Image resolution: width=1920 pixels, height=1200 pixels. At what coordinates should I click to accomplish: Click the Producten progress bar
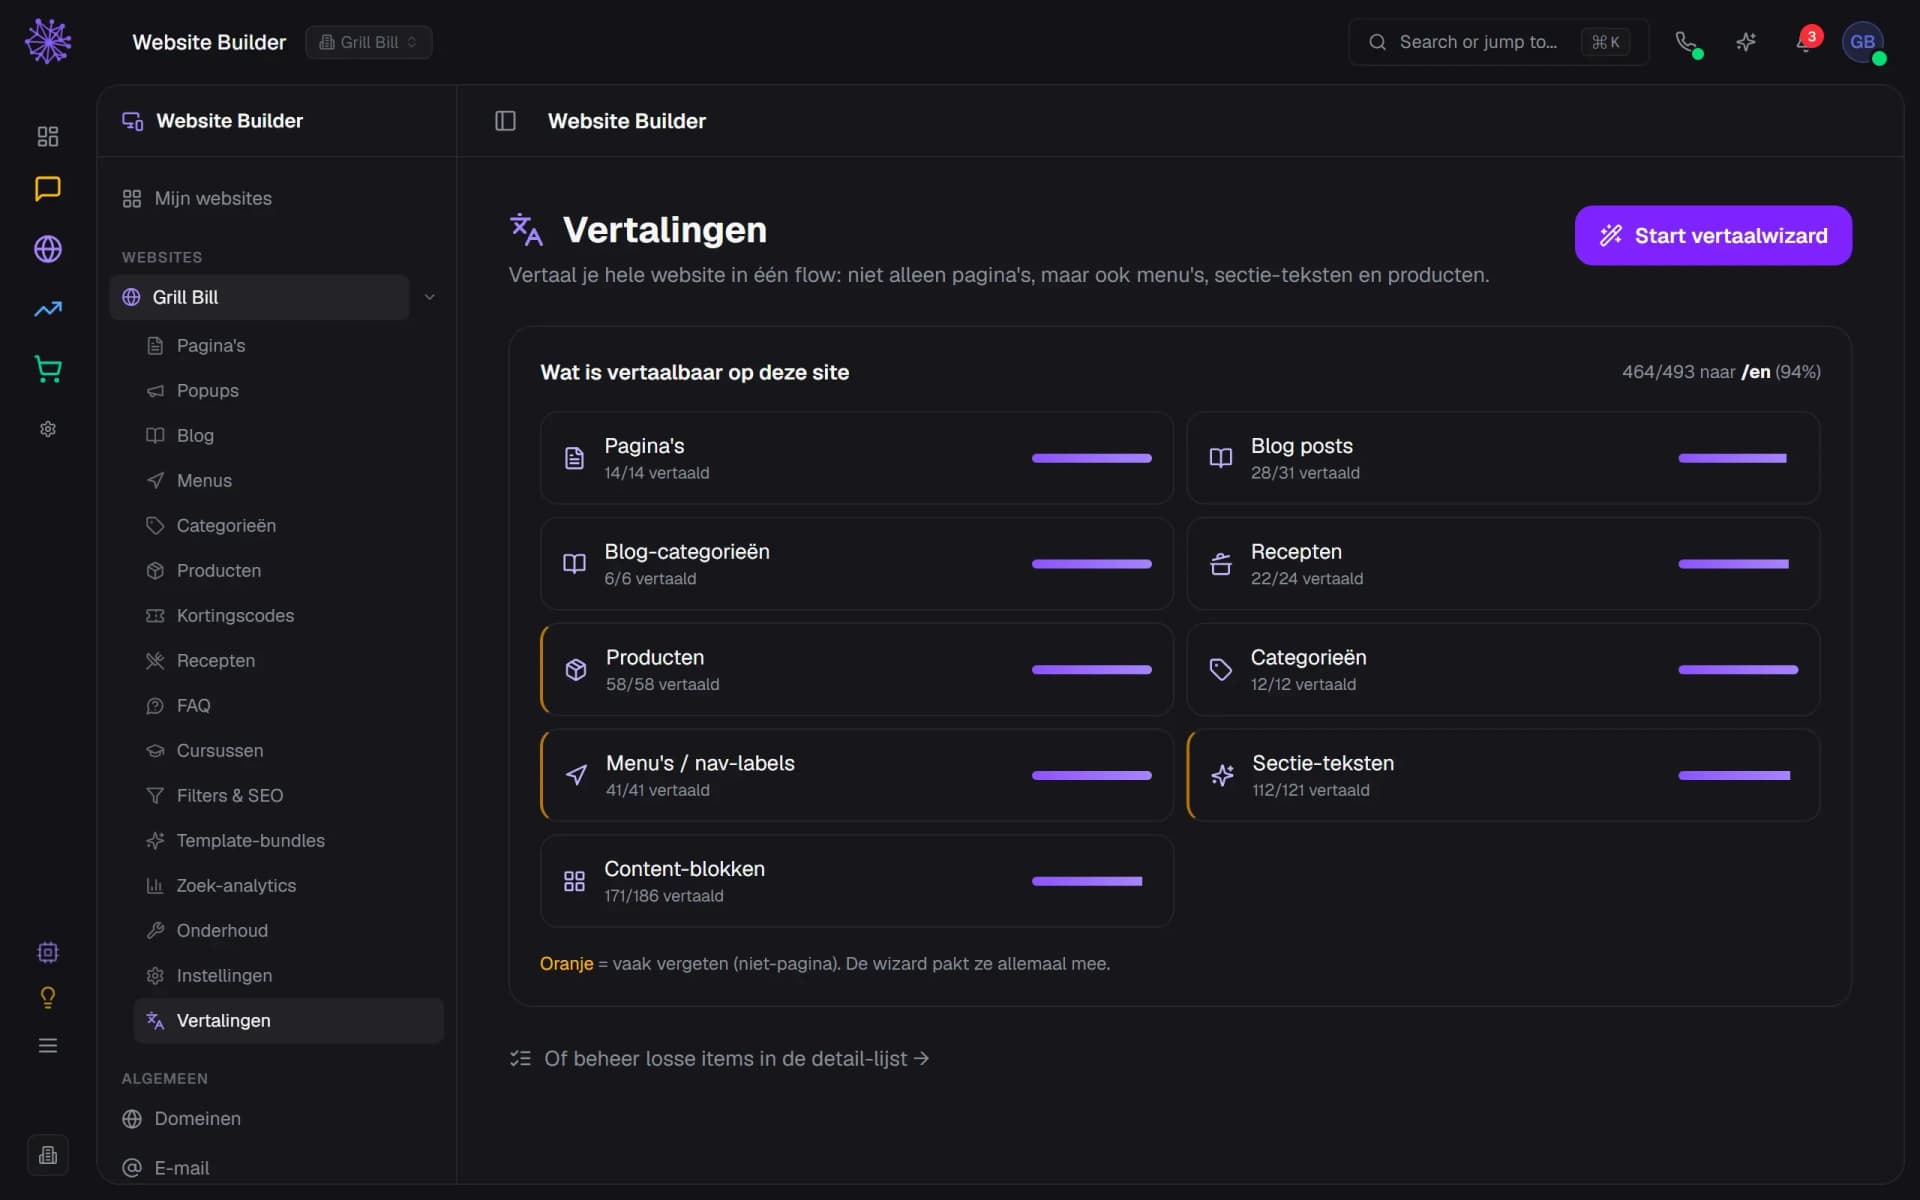click(1092, 669)
